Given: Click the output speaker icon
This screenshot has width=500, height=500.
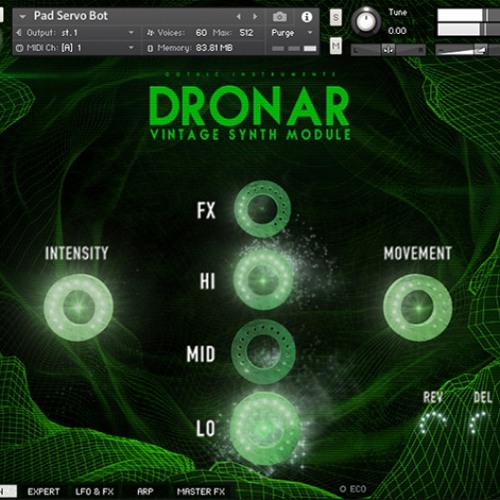Looking at the screenshot, I should tap(19, 33).
